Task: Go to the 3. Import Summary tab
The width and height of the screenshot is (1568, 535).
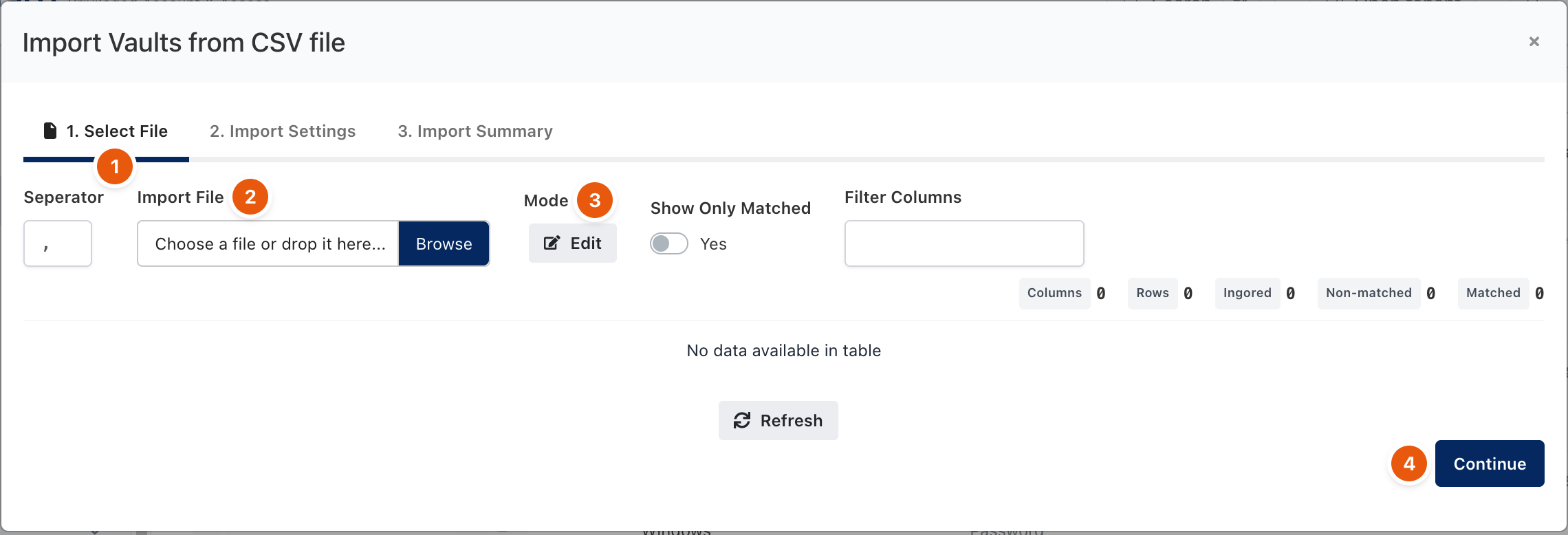Action: point(475,131)
